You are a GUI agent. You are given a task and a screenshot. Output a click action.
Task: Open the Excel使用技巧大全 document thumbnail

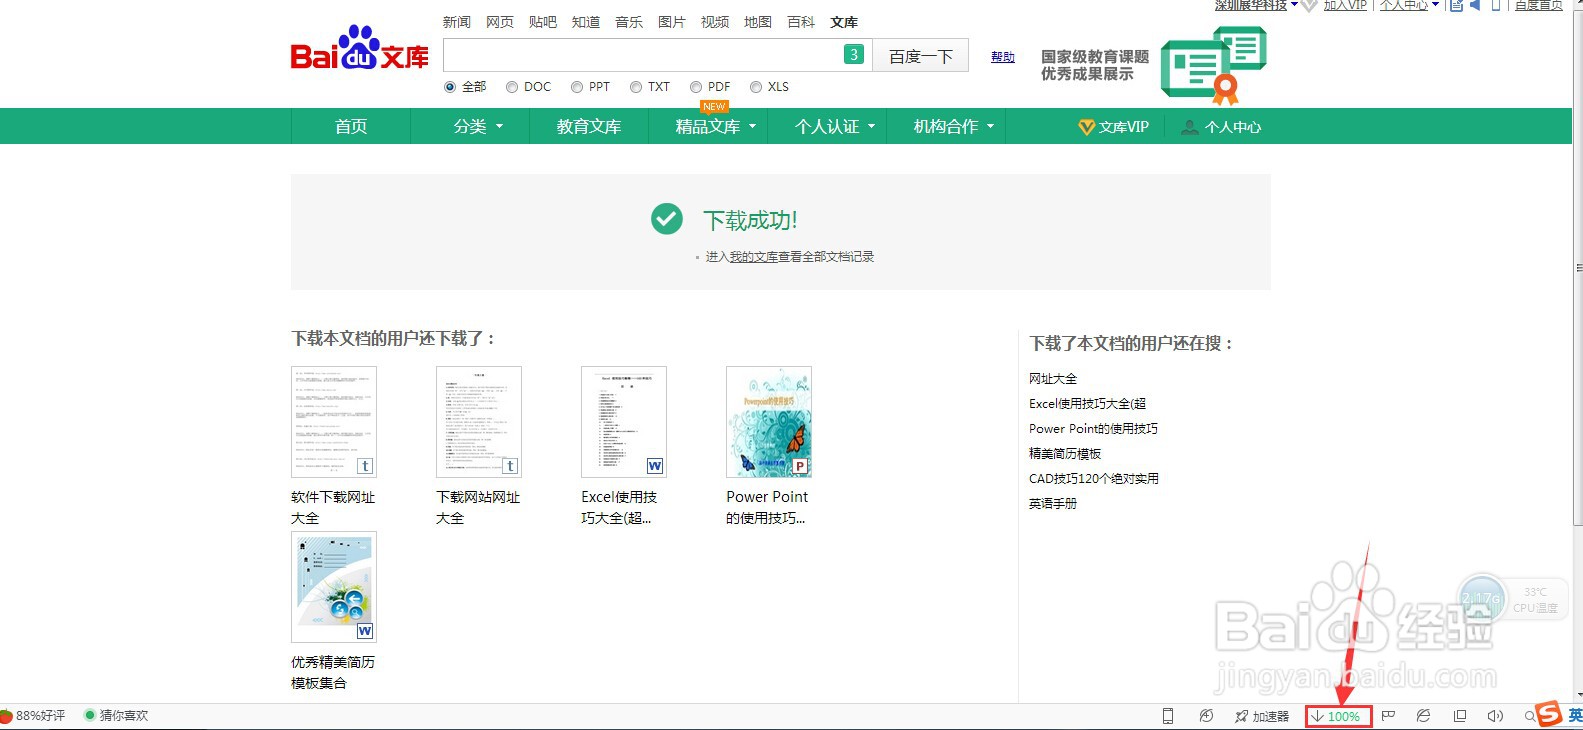coord(624,422)
